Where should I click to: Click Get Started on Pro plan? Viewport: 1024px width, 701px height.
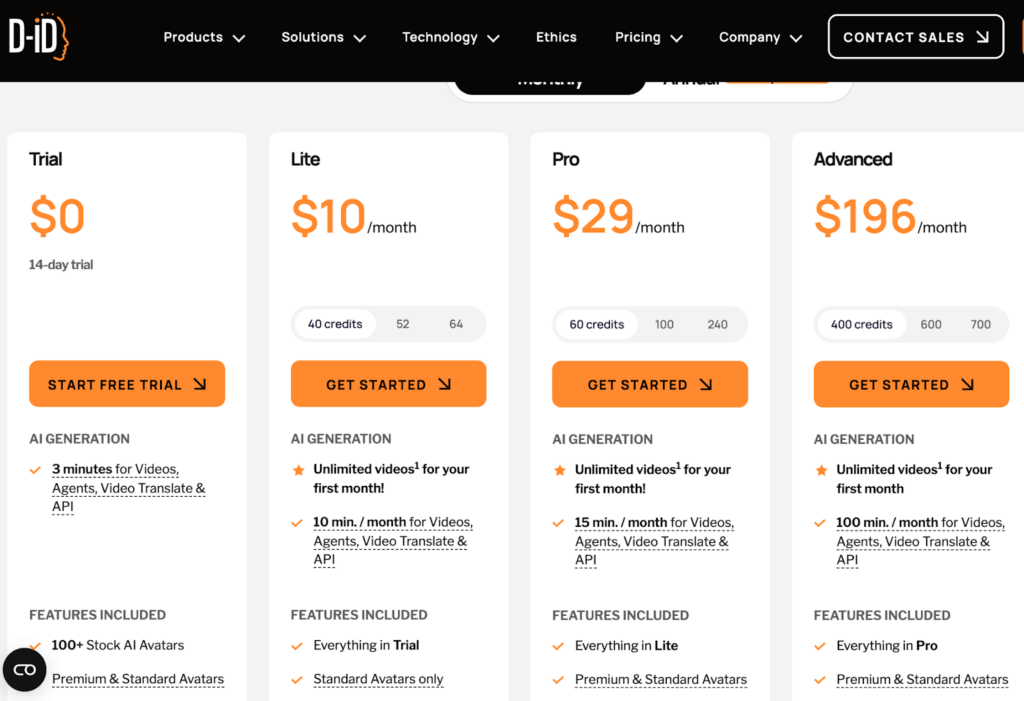(x=650, y=384)
